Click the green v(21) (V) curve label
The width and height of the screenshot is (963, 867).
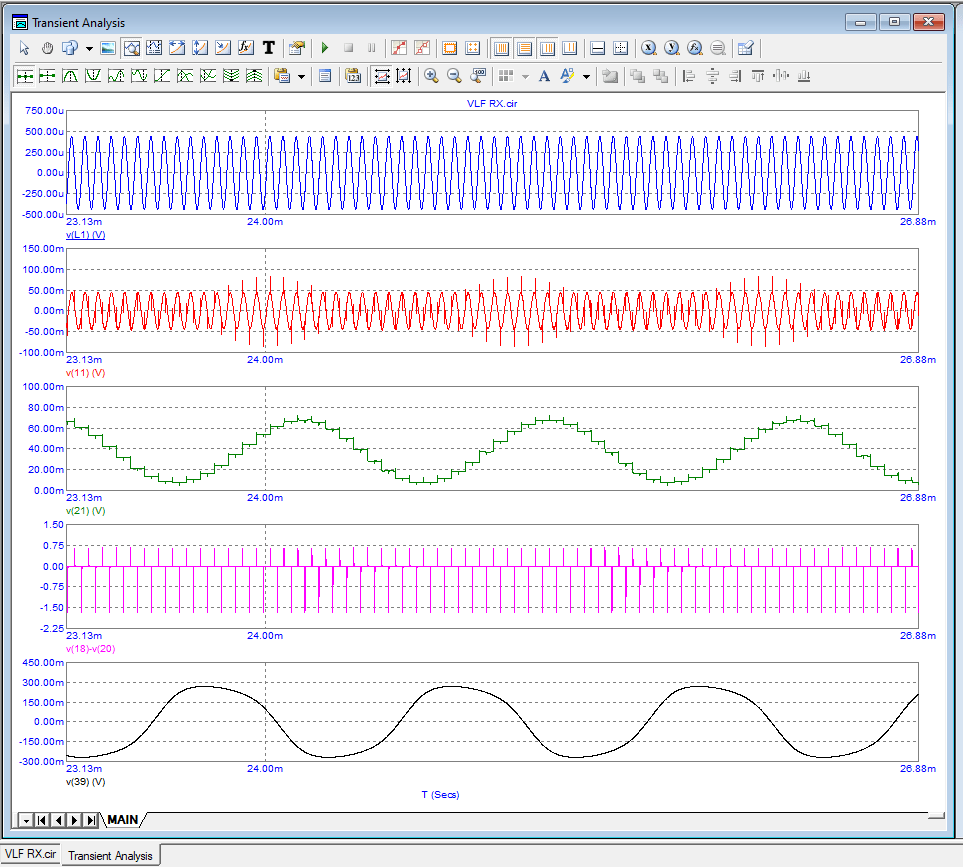85,511
